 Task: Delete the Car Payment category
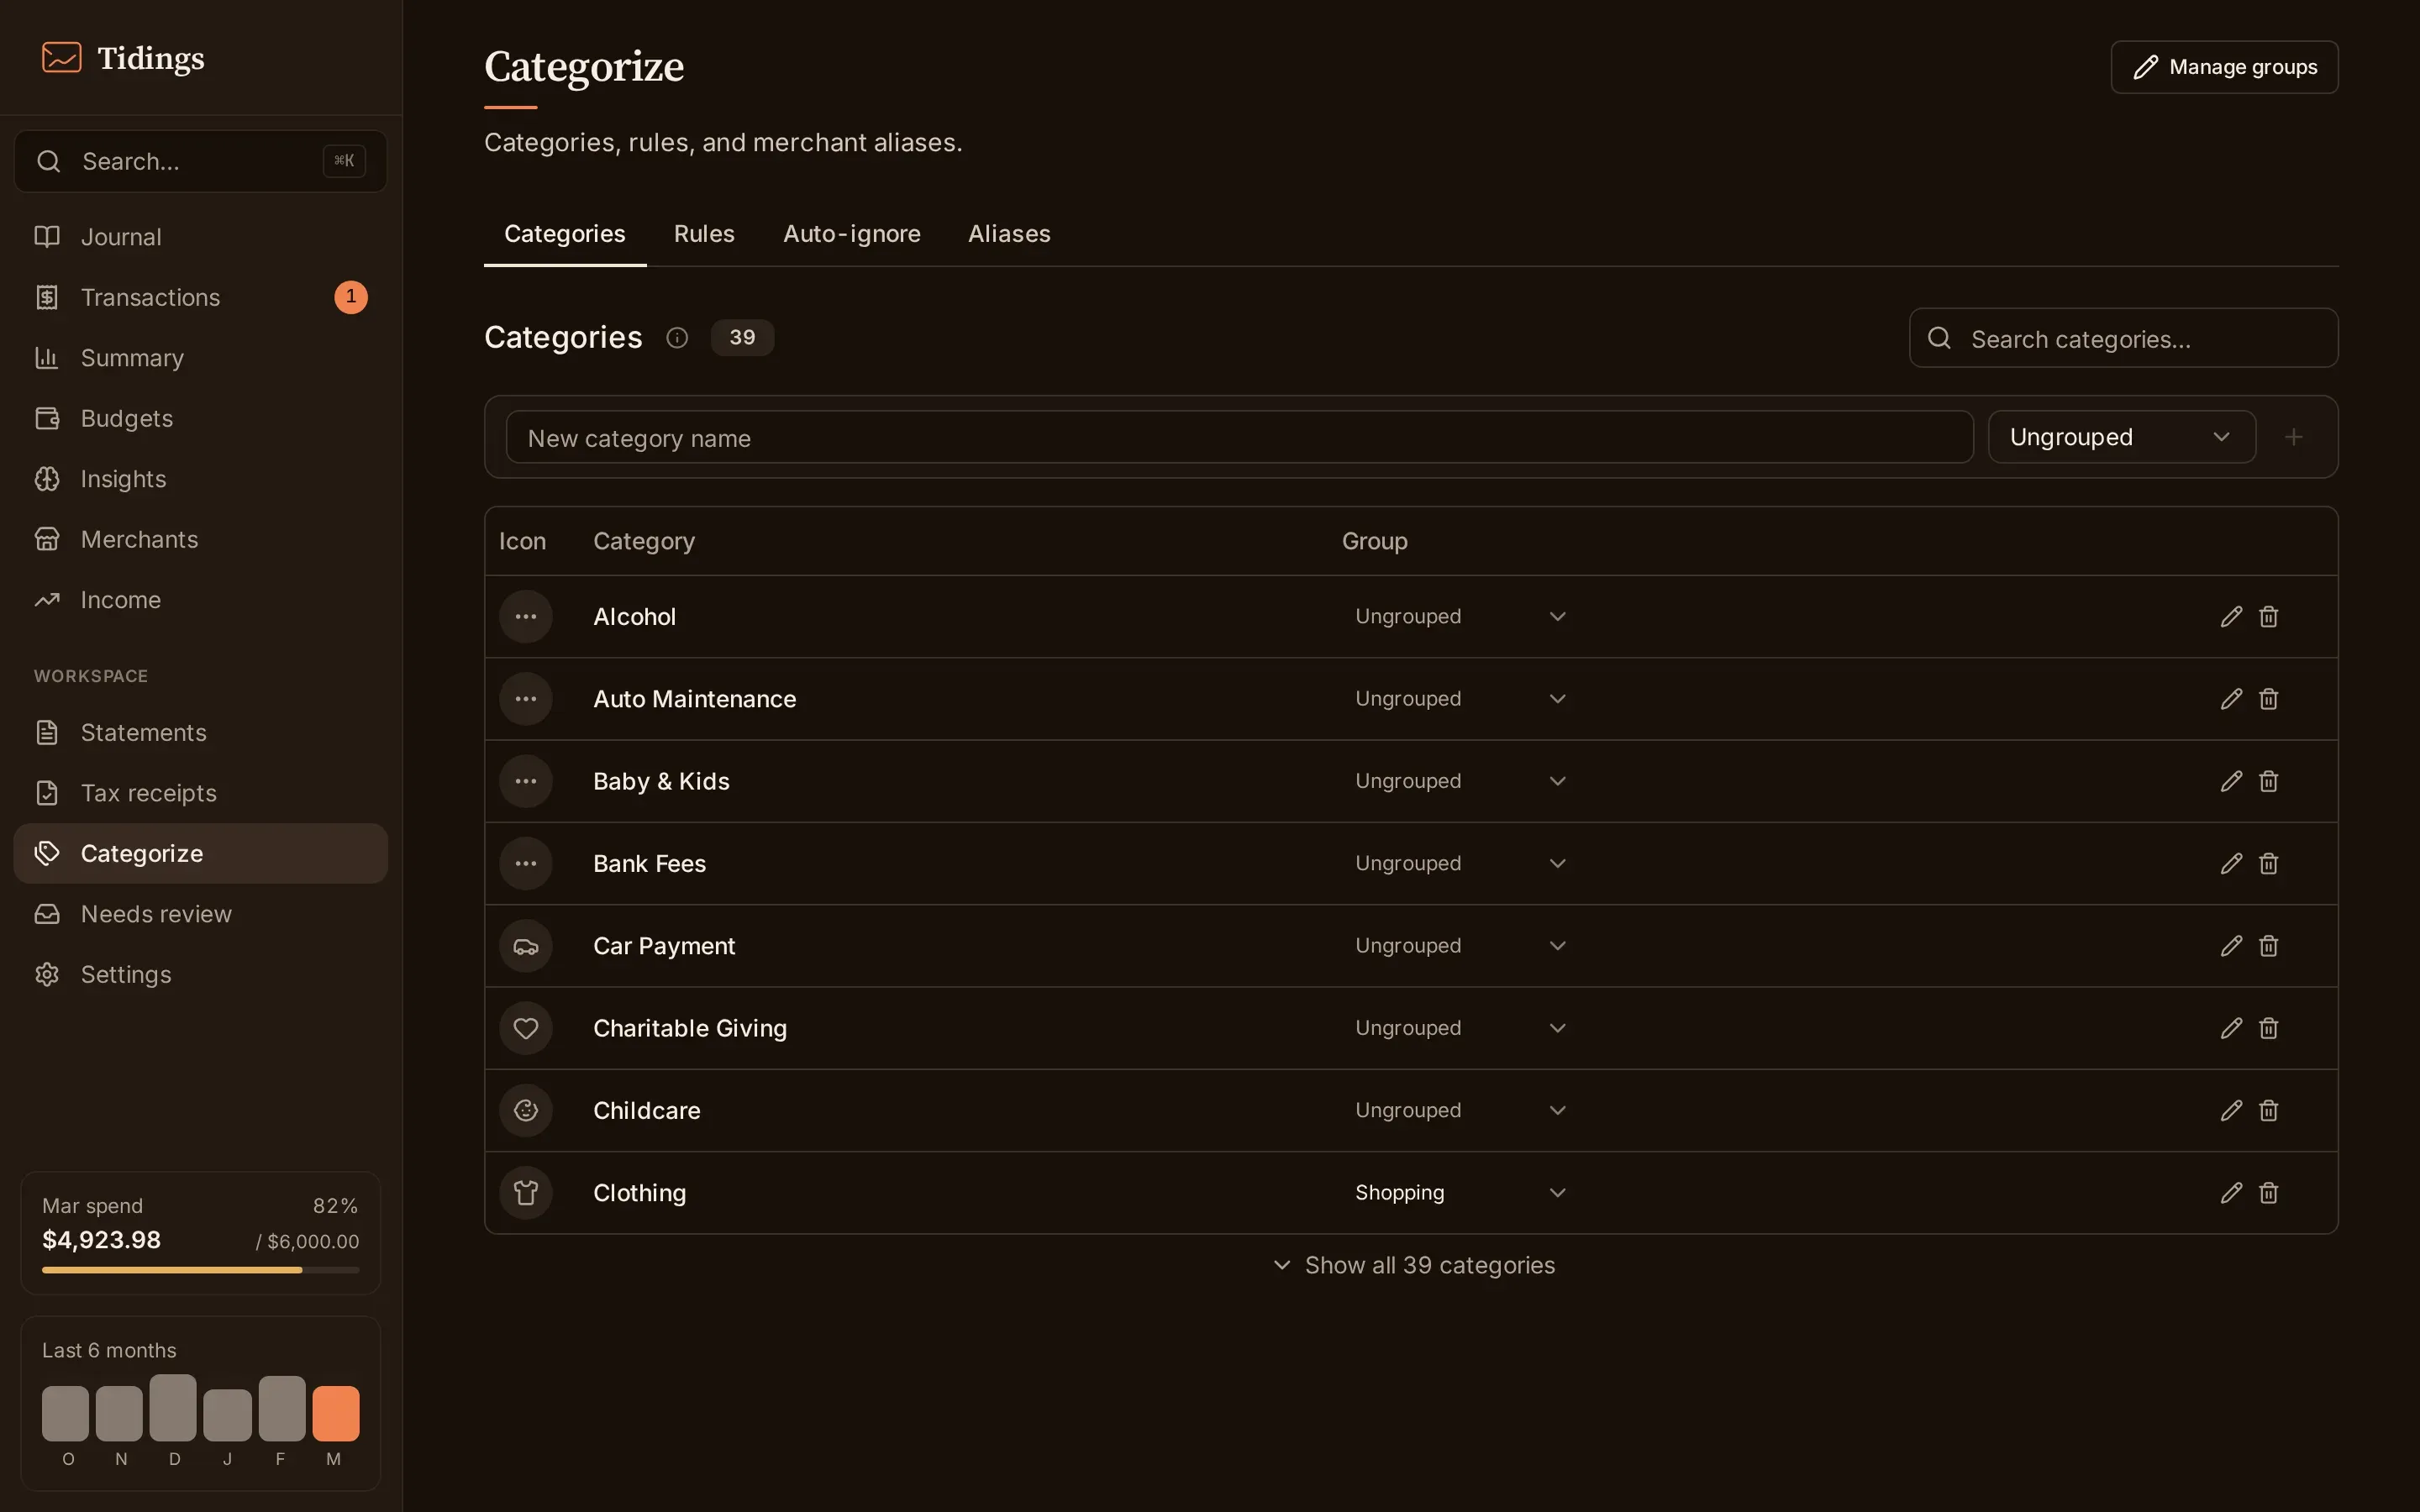coord(2269,946)
